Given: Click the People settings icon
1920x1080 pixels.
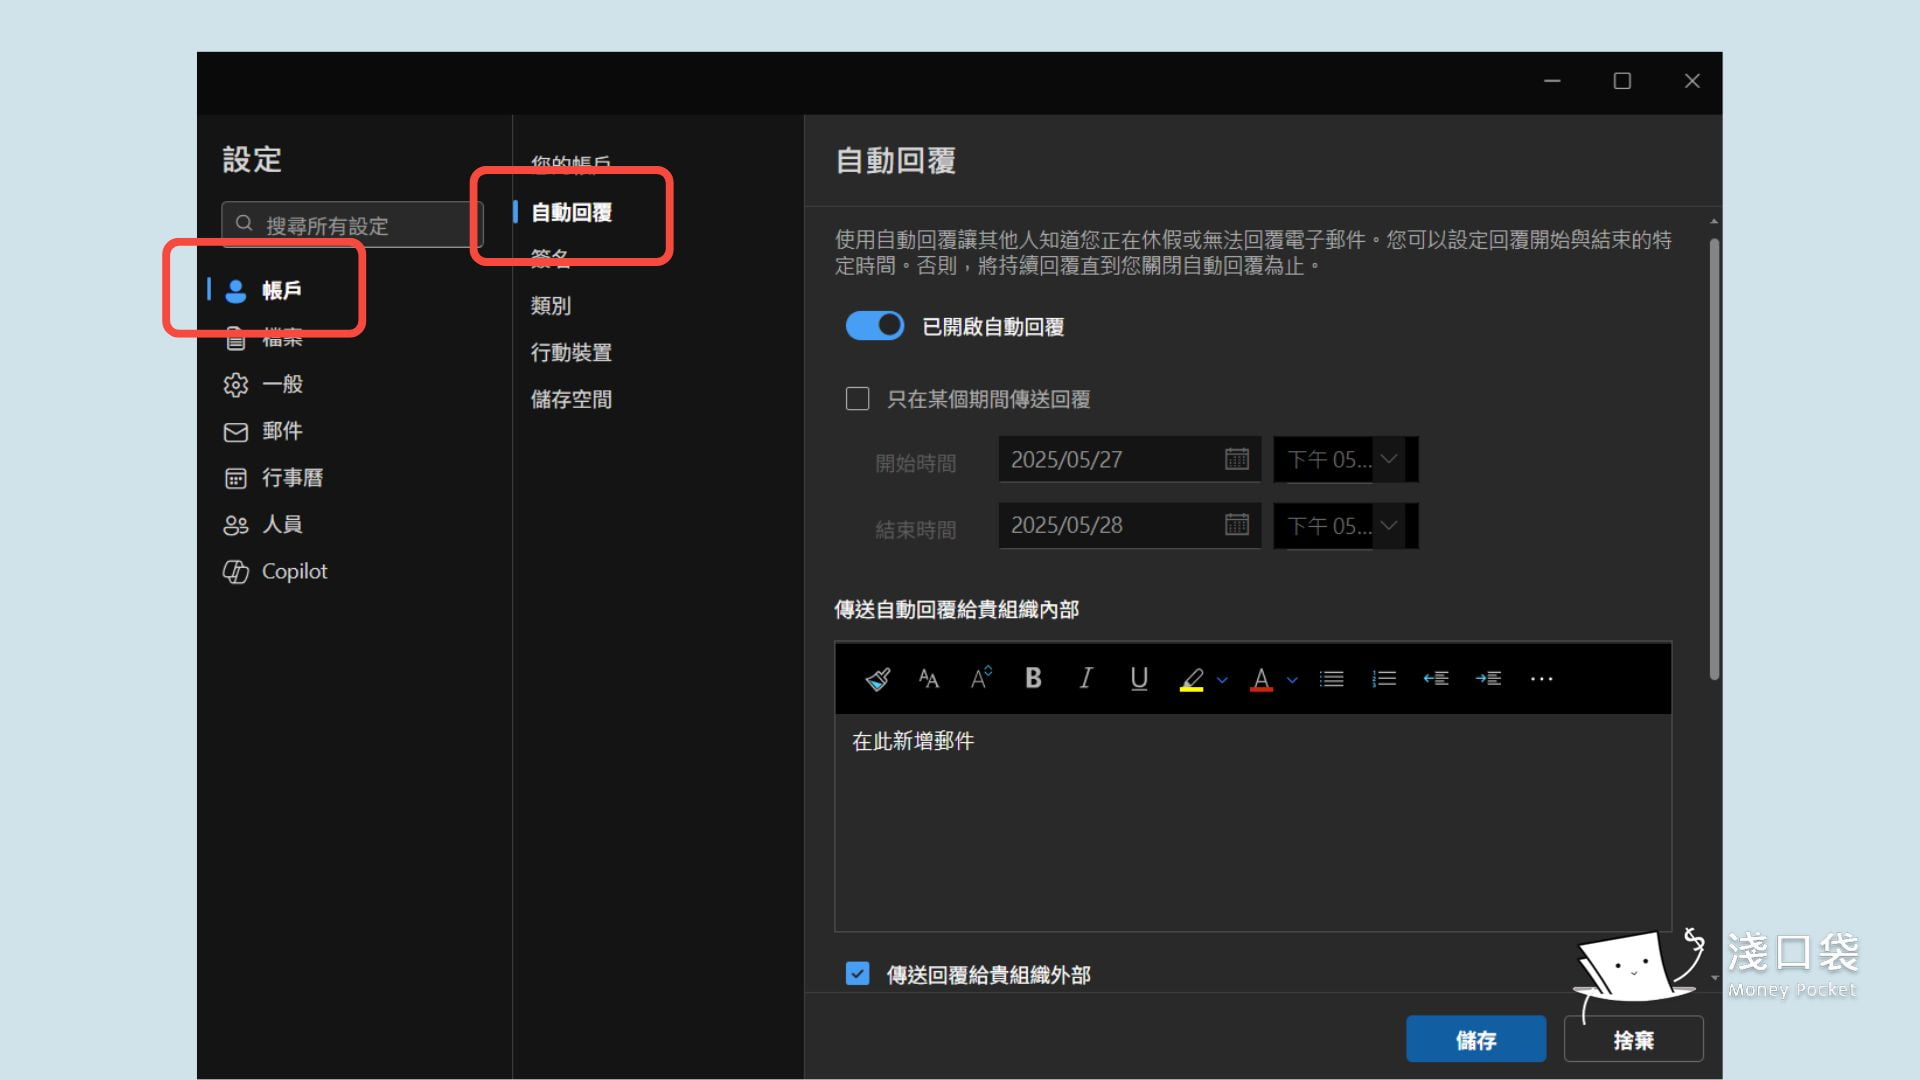Looking at the screenshot, I should click(235, 524).
